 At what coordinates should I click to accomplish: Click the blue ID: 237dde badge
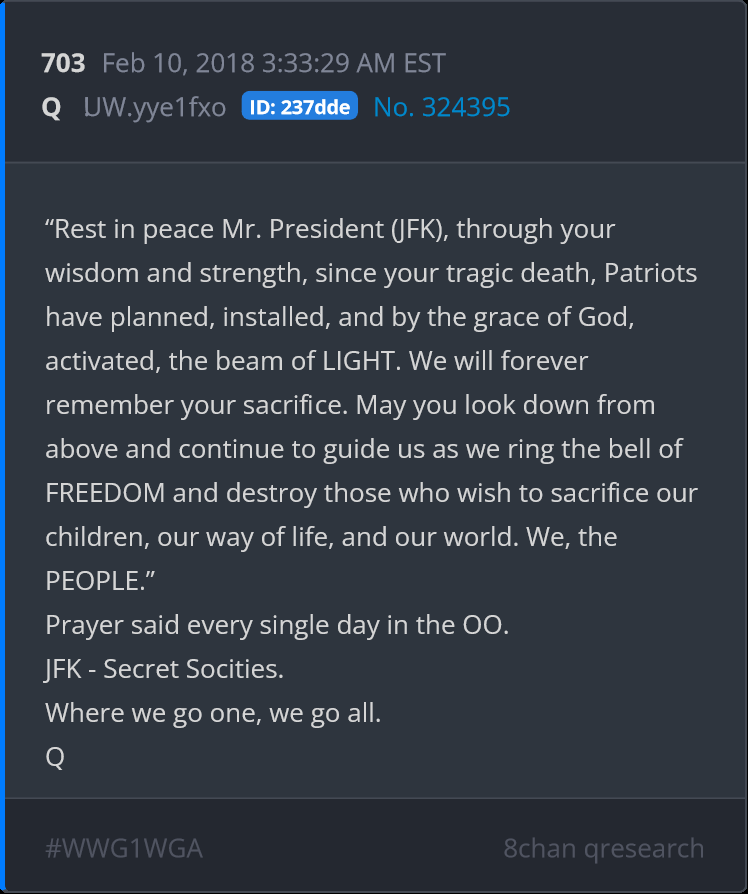click(x=299, y=107)
